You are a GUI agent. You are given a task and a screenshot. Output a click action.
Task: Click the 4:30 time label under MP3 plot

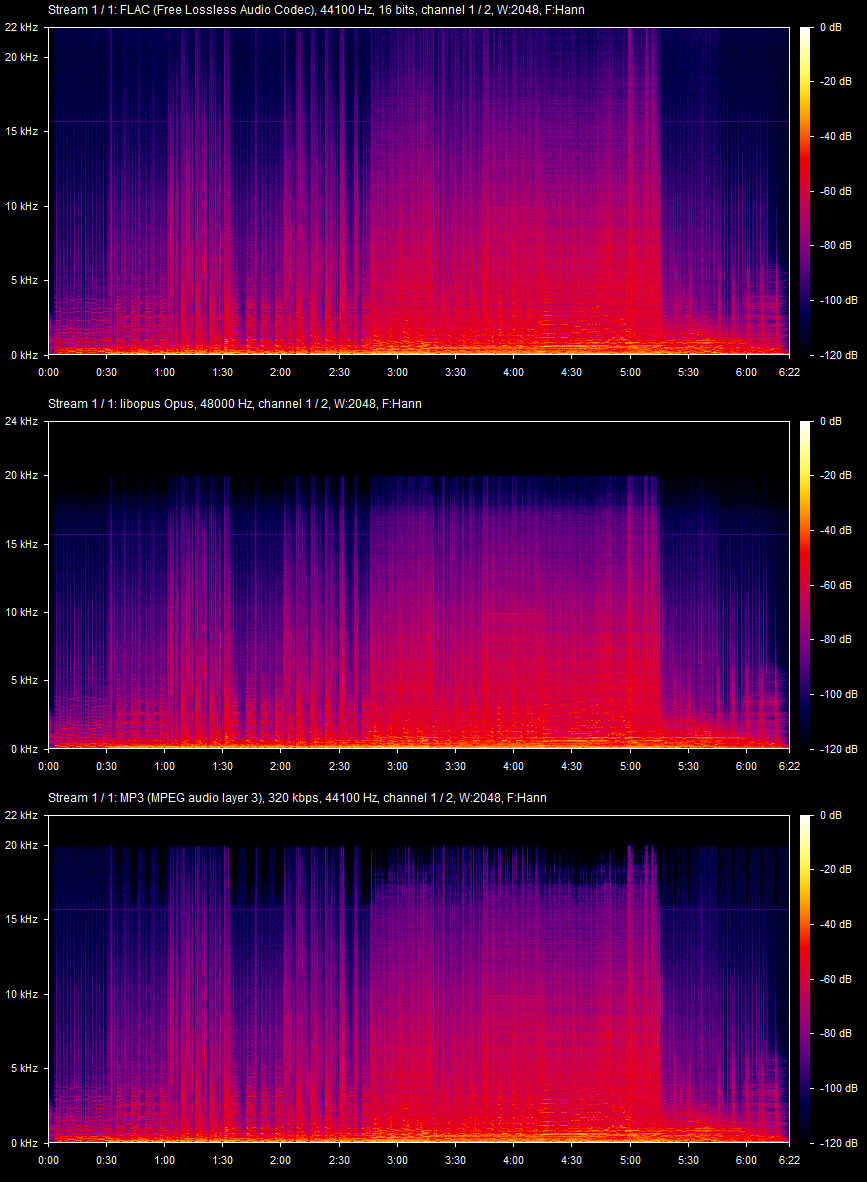pyautogui.click(x=571, y=1160)
